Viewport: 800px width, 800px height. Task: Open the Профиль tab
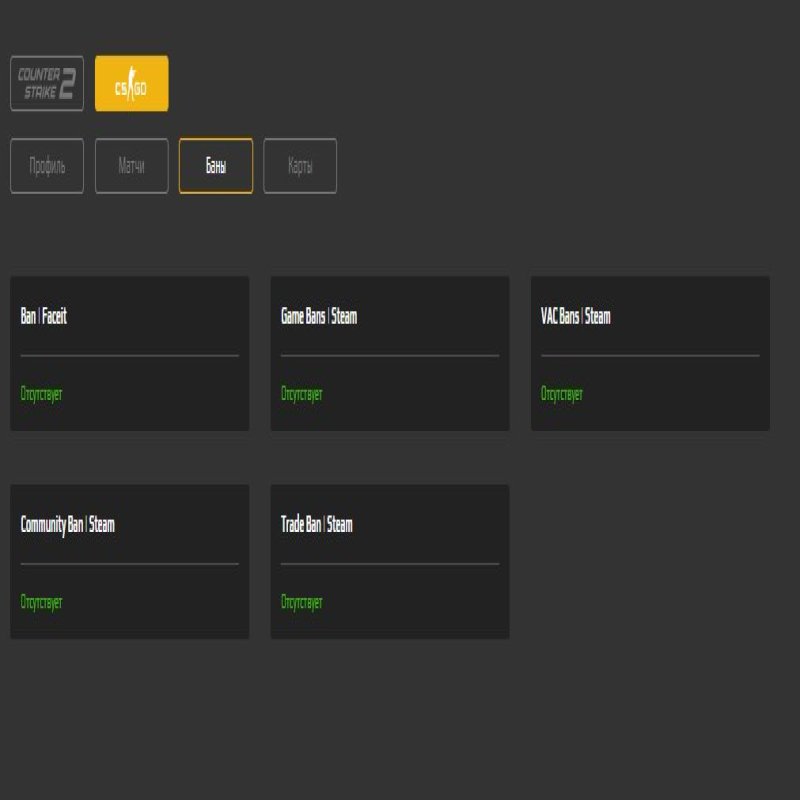coord(47,166)
